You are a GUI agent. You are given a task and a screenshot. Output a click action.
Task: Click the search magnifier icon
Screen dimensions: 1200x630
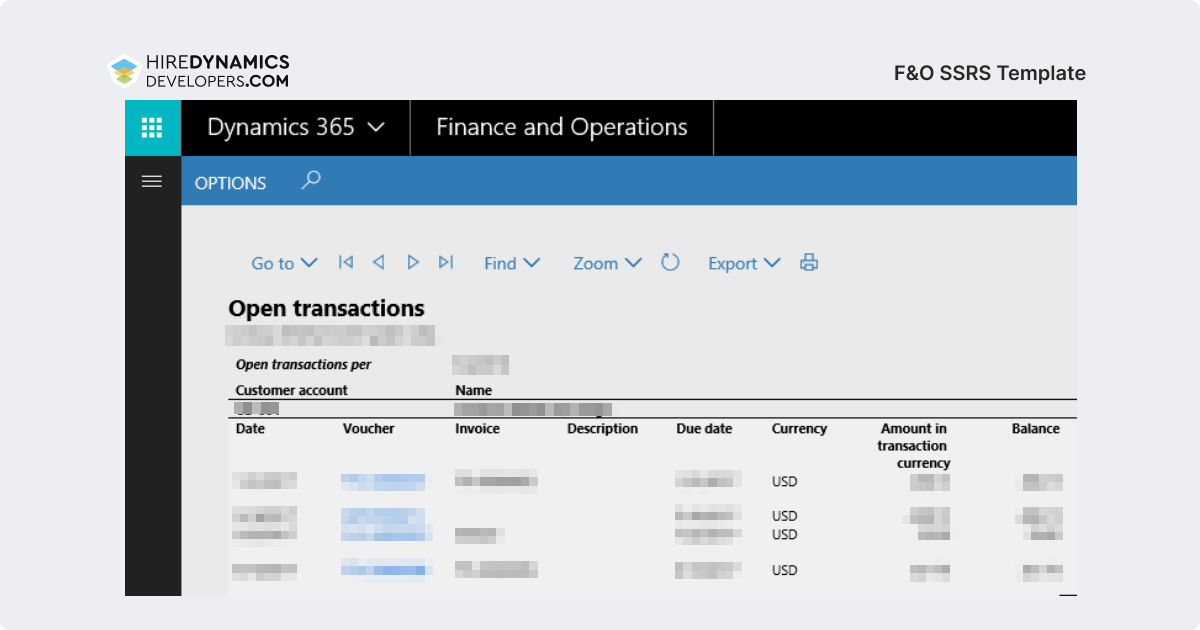311,181
